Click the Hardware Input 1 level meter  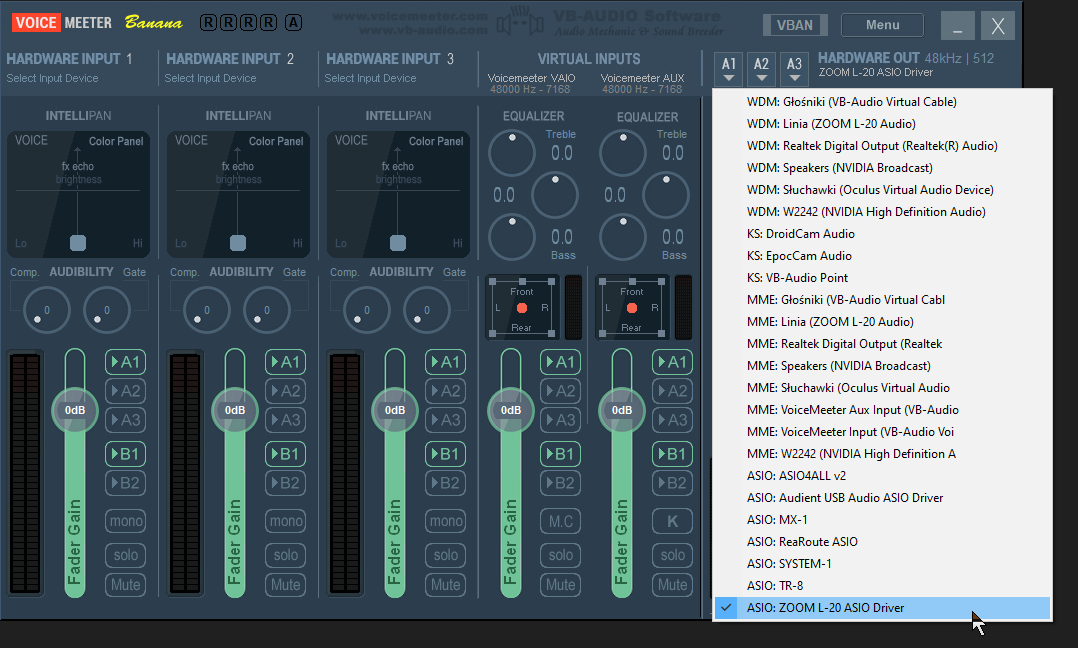[x=25, y=473]
